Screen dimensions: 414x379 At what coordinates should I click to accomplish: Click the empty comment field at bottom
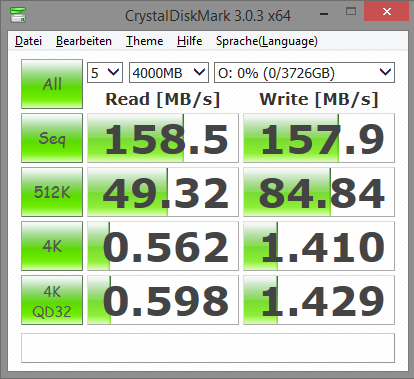[208, 348]
